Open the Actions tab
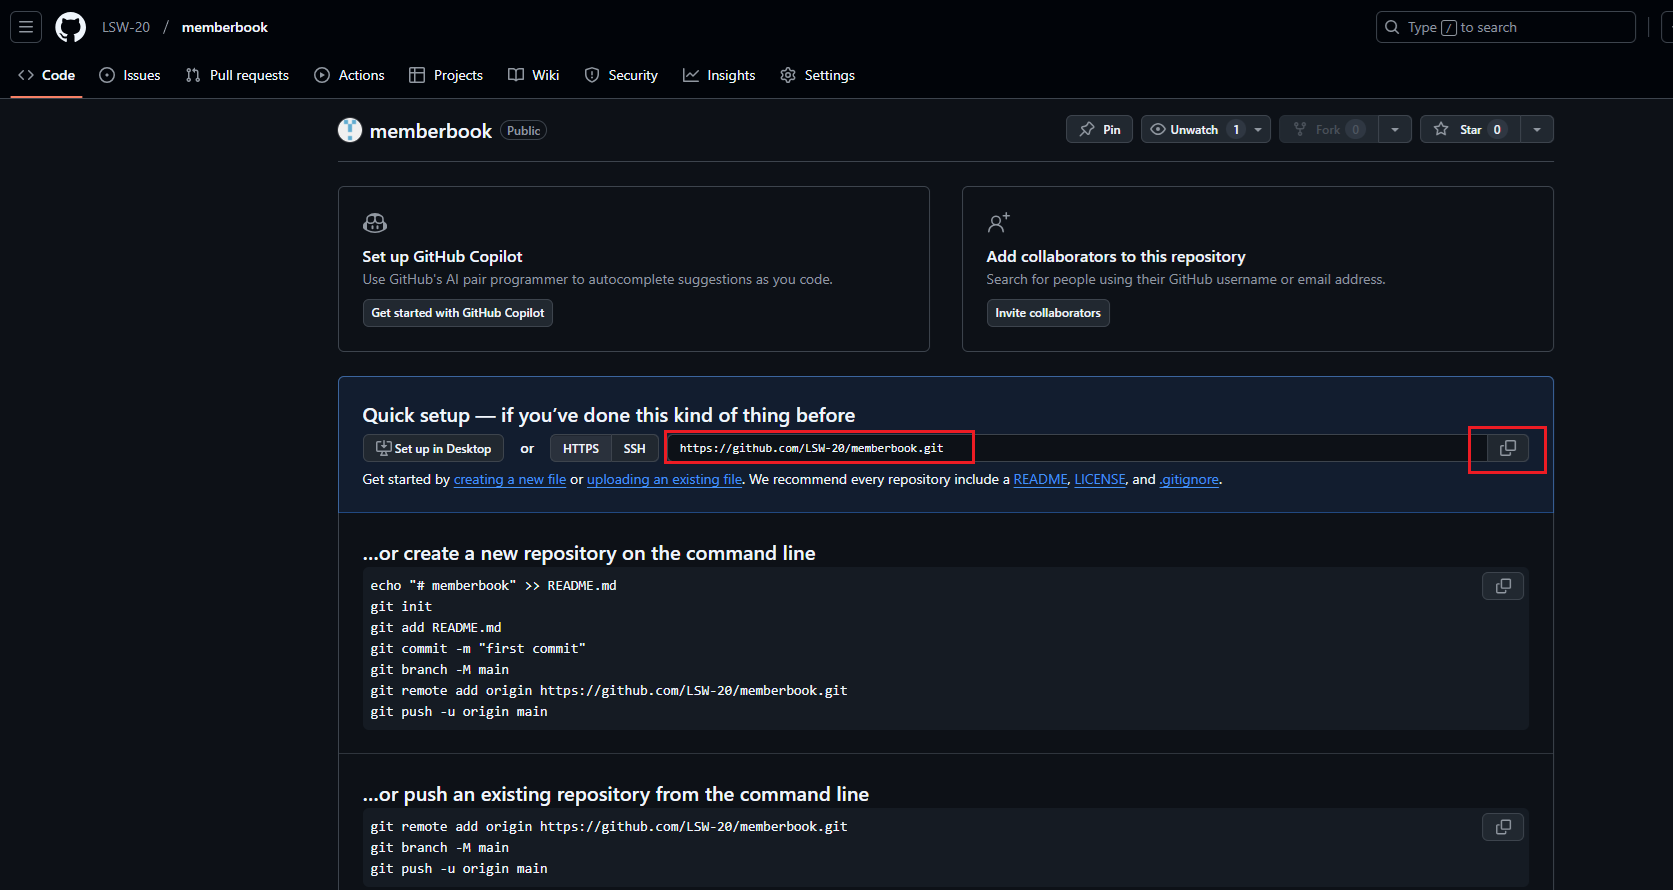 point(349,75)
